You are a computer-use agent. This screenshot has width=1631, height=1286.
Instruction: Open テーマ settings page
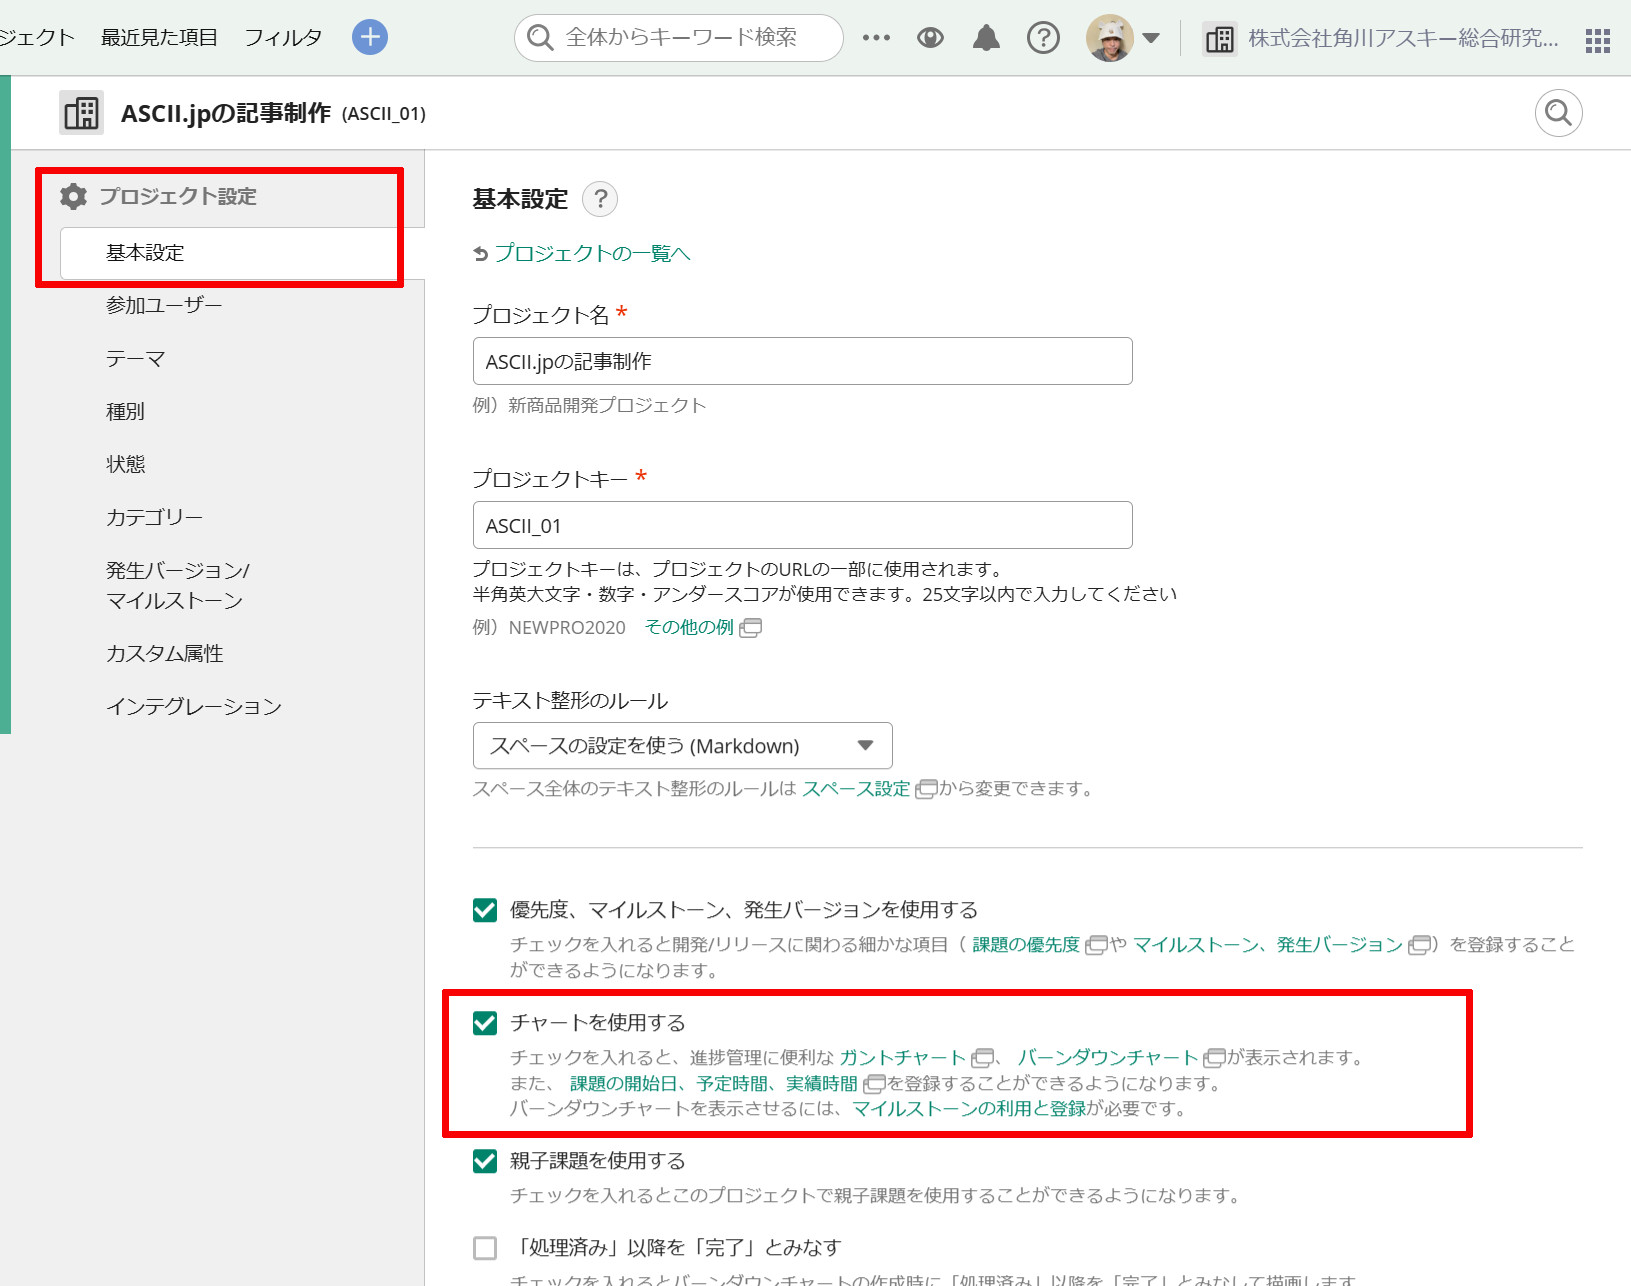135,358
